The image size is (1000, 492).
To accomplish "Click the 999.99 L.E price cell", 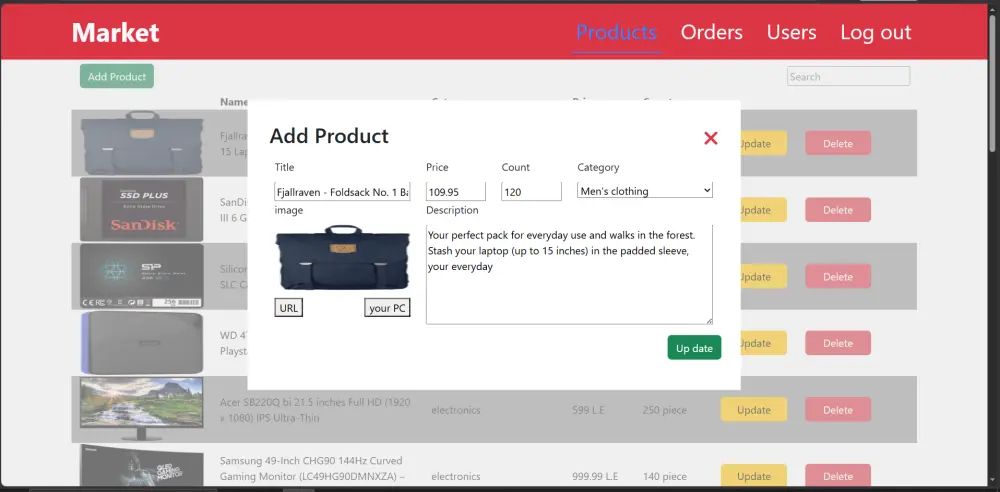I will (x=595, y=477).
